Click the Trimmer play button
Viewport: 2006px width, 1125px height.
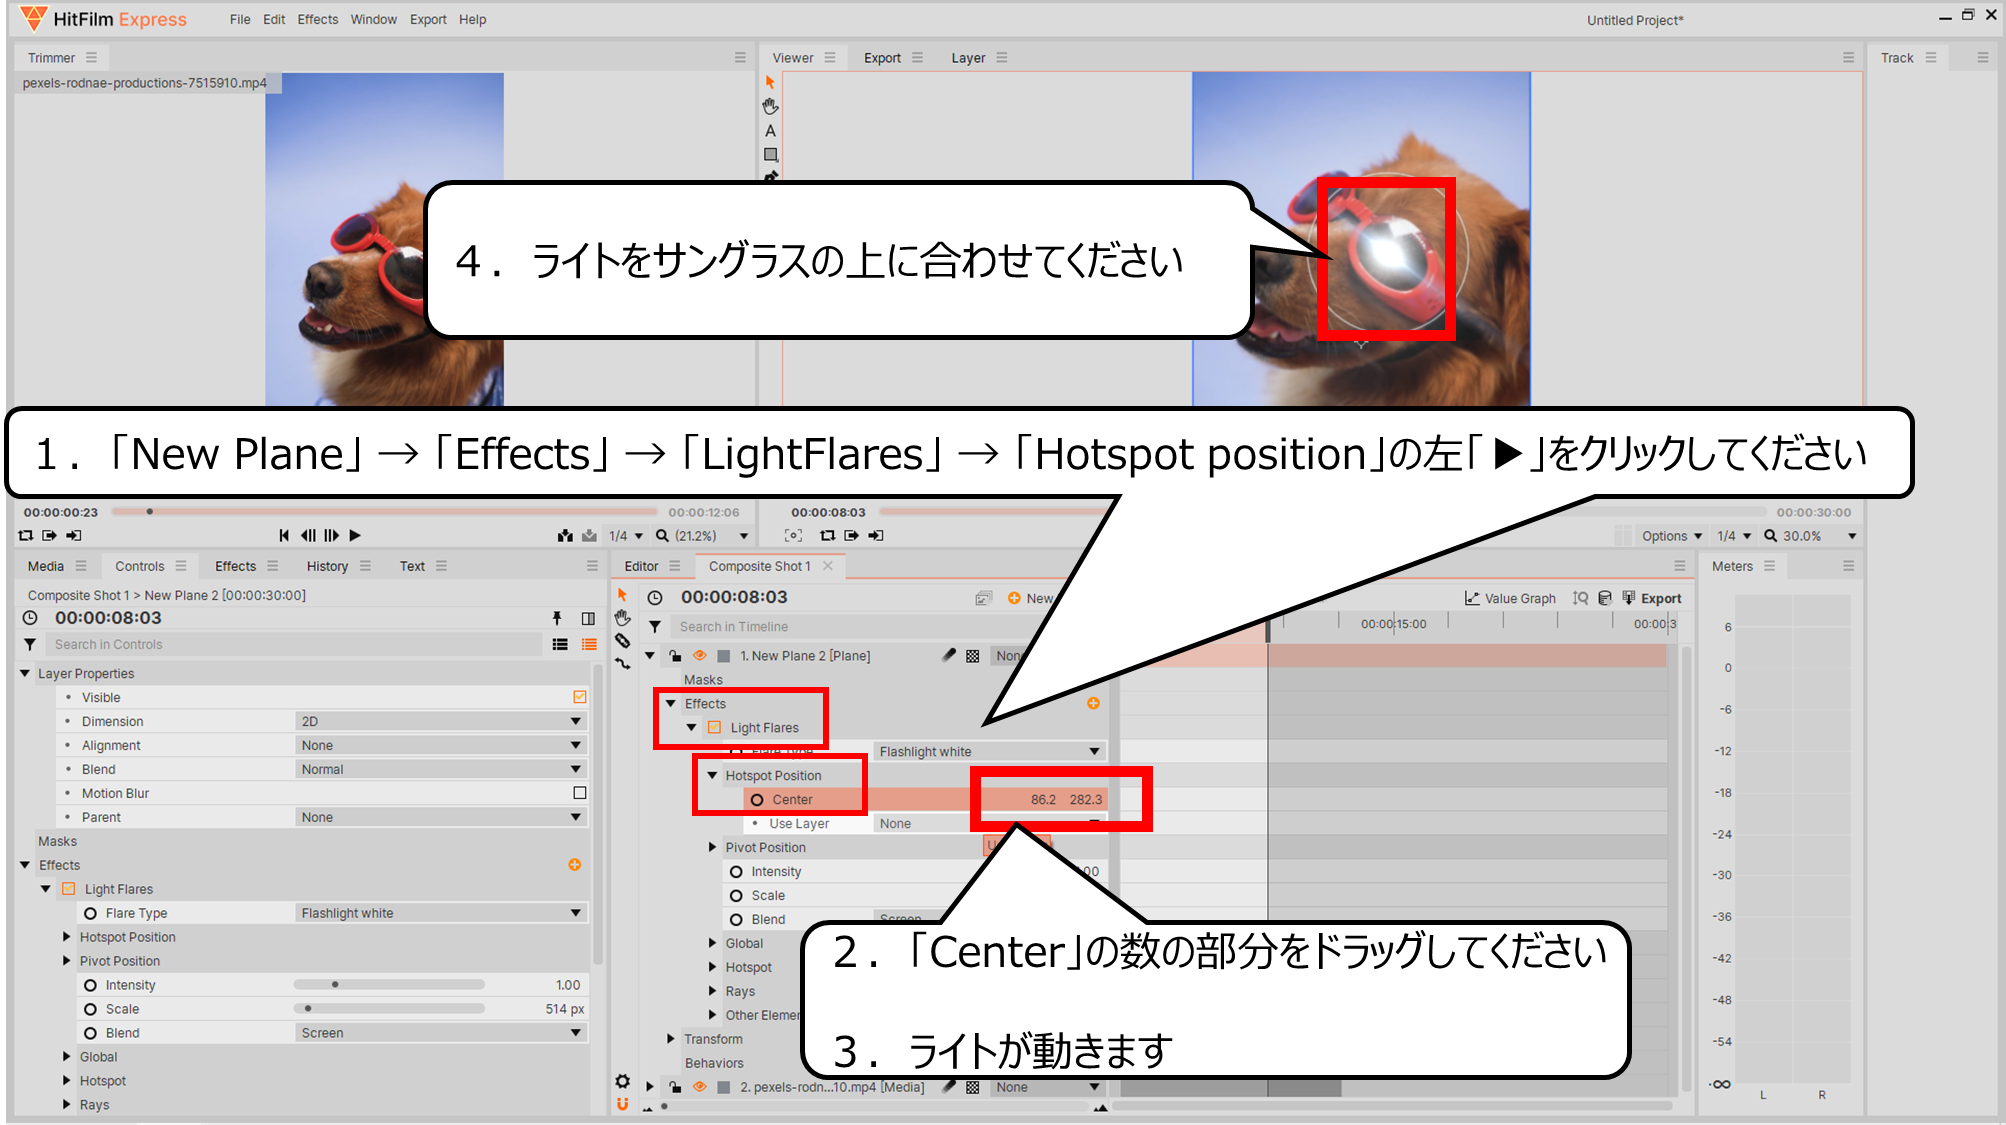tap(355, 536)
